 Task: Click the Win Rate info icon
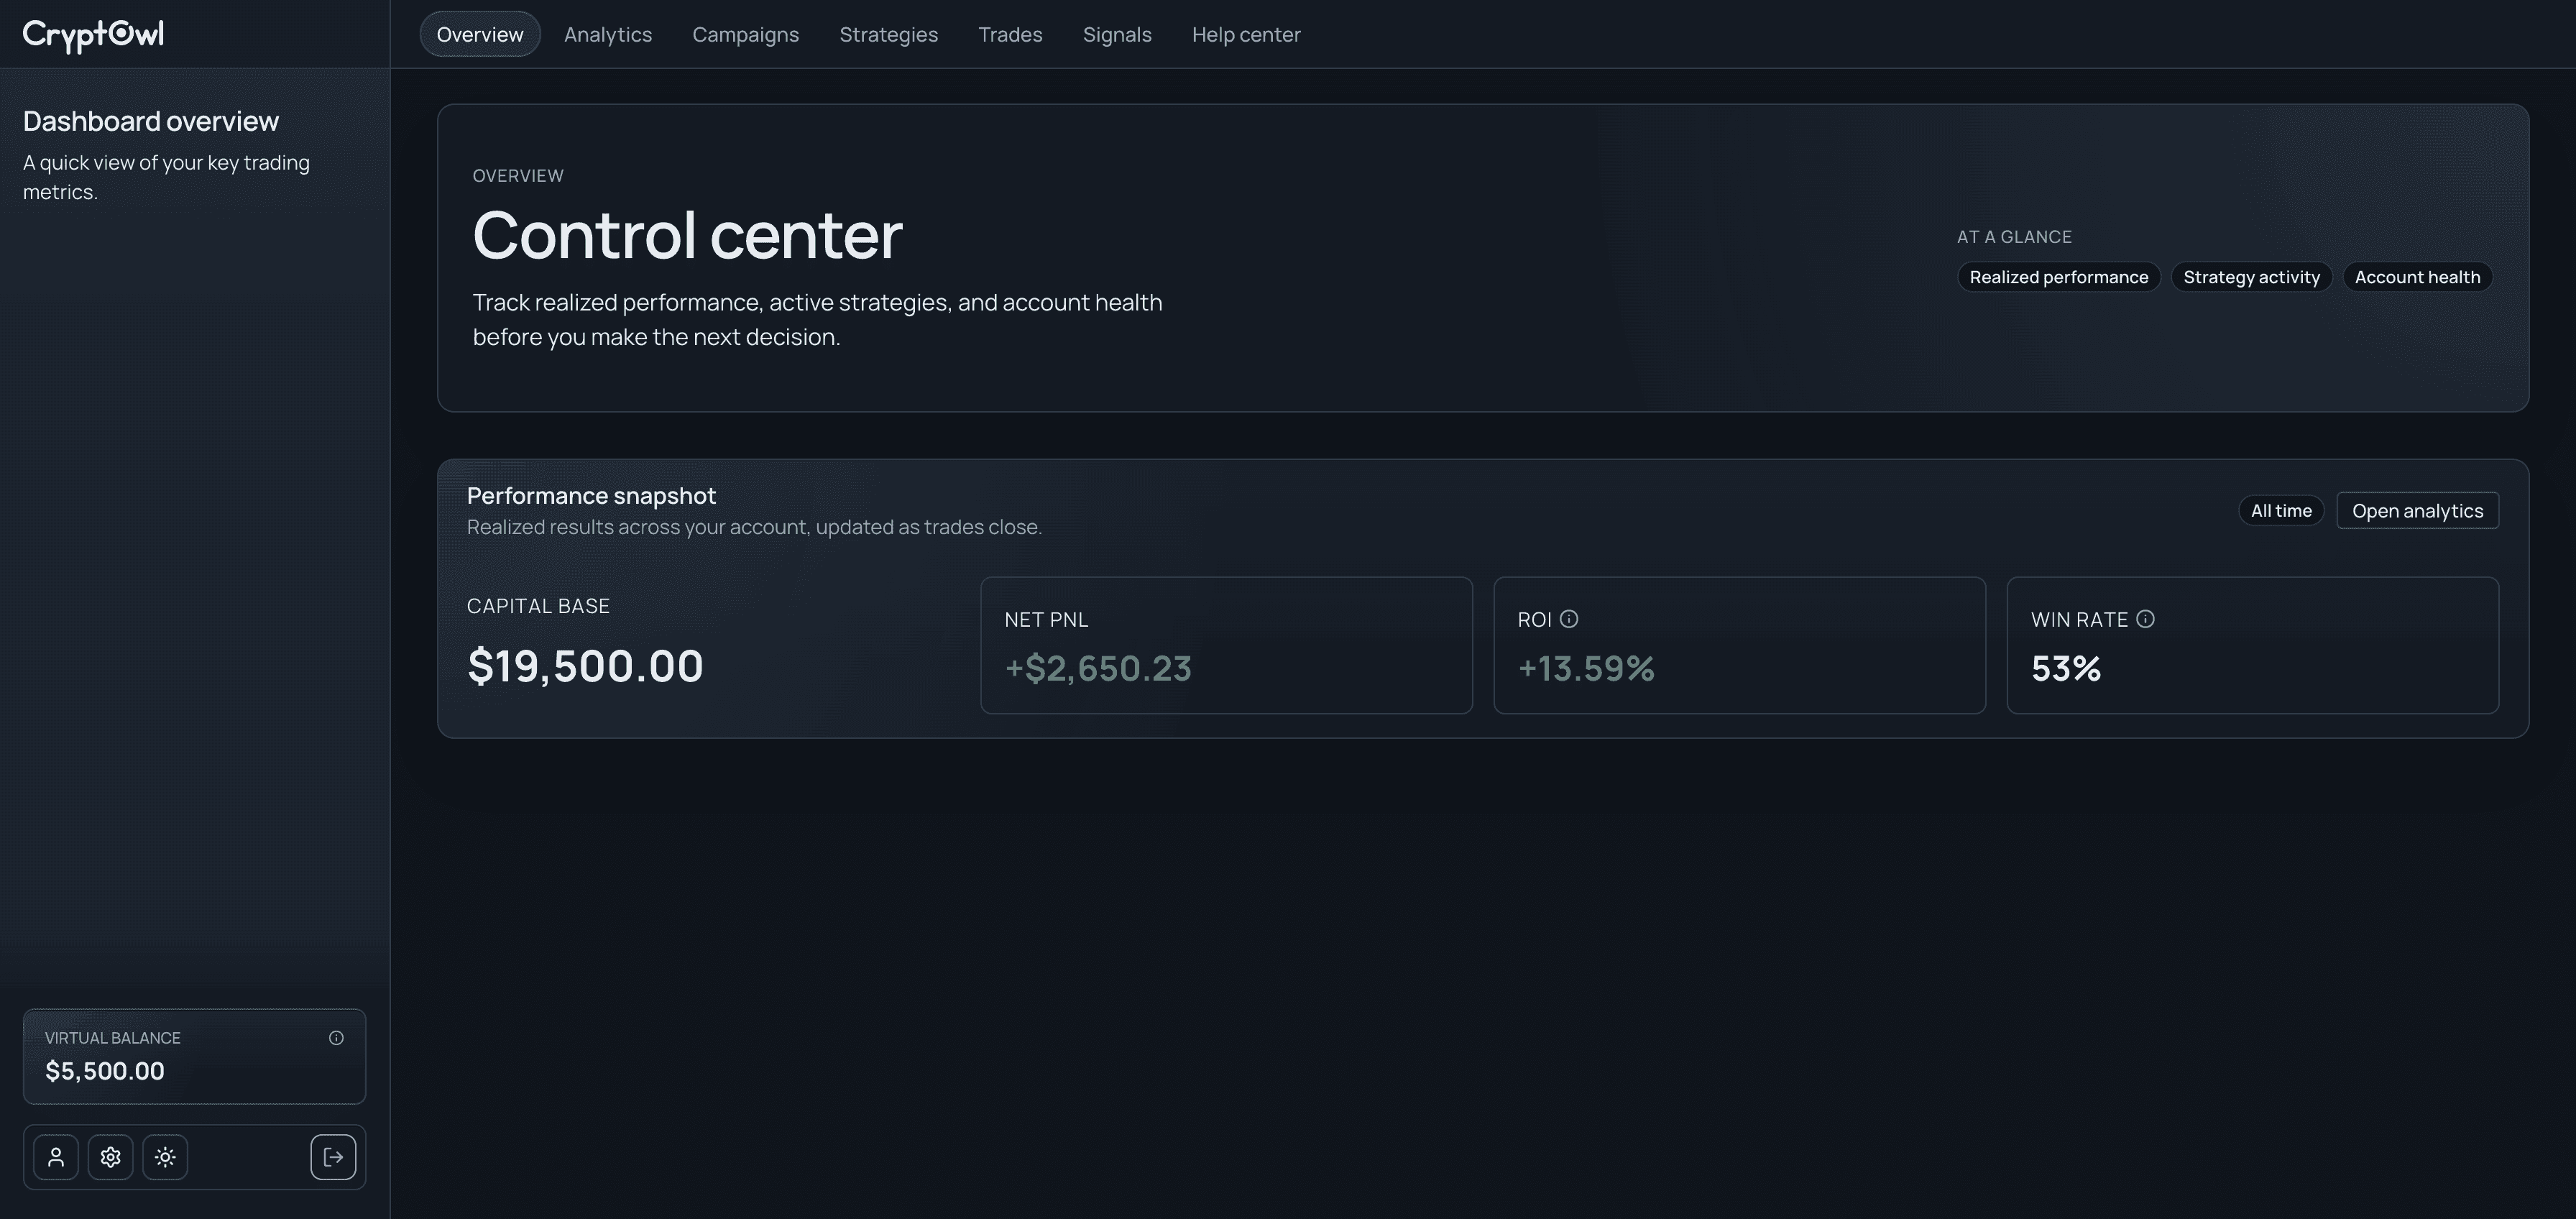(2145, 619)
